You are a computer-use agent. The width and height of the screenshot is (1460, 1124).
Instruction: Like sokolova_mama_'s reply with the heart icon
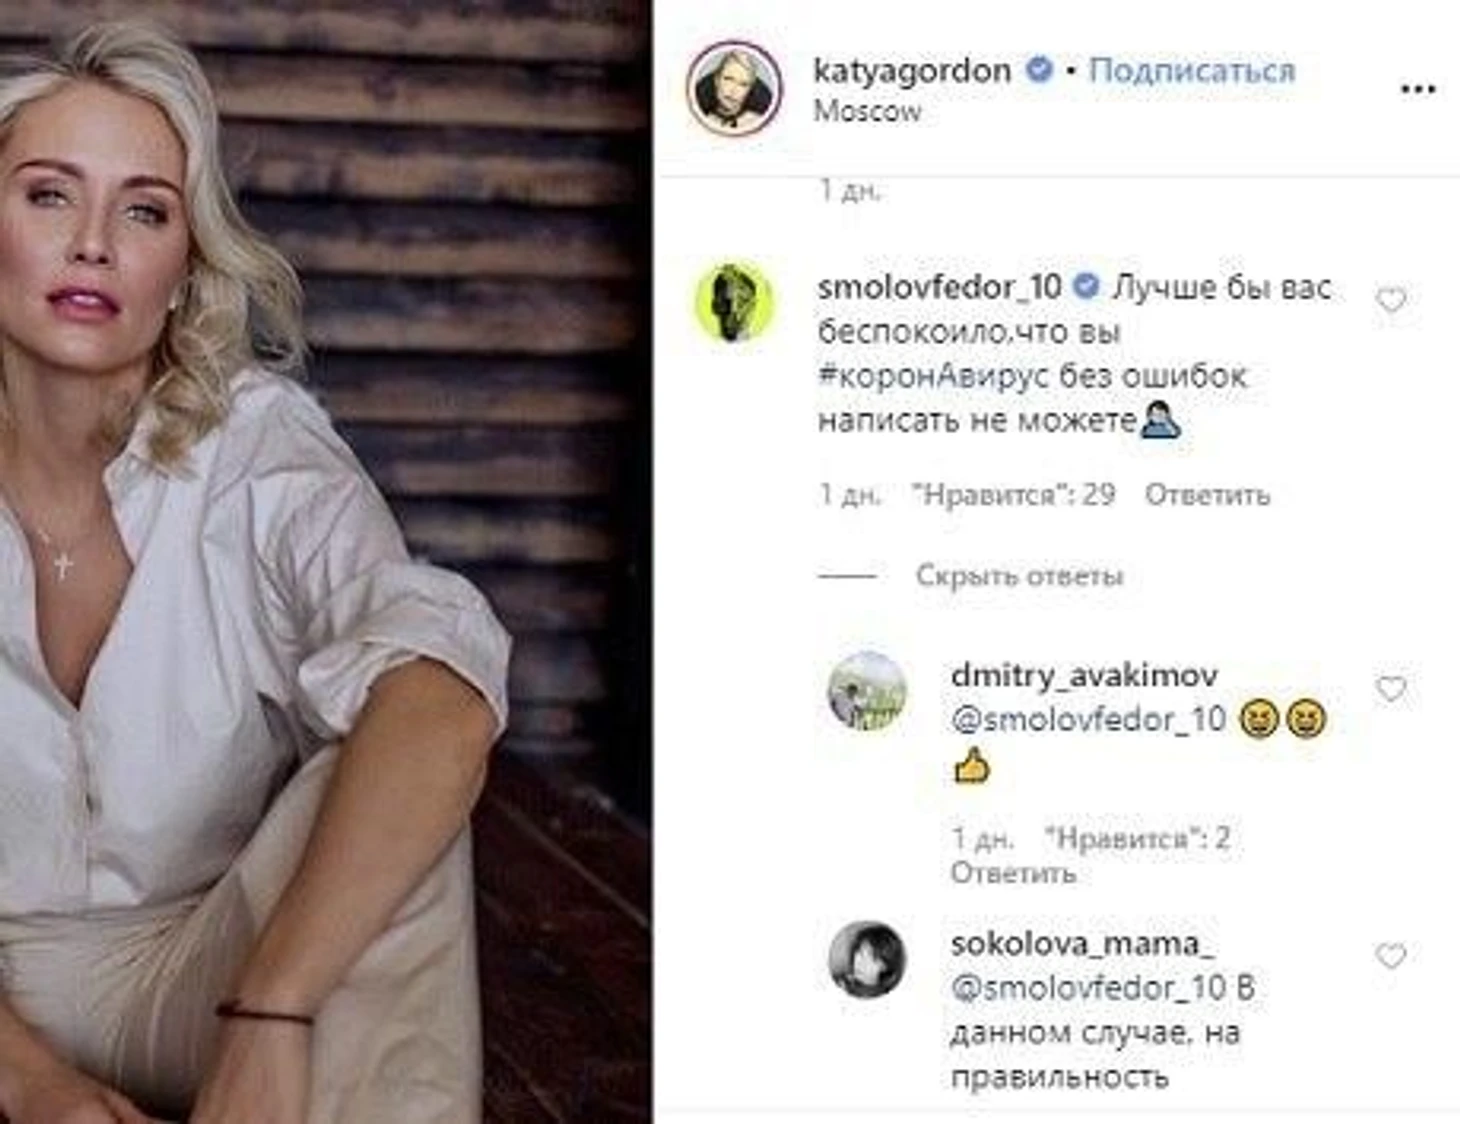pyautogui.click(x=1391, y=956)
